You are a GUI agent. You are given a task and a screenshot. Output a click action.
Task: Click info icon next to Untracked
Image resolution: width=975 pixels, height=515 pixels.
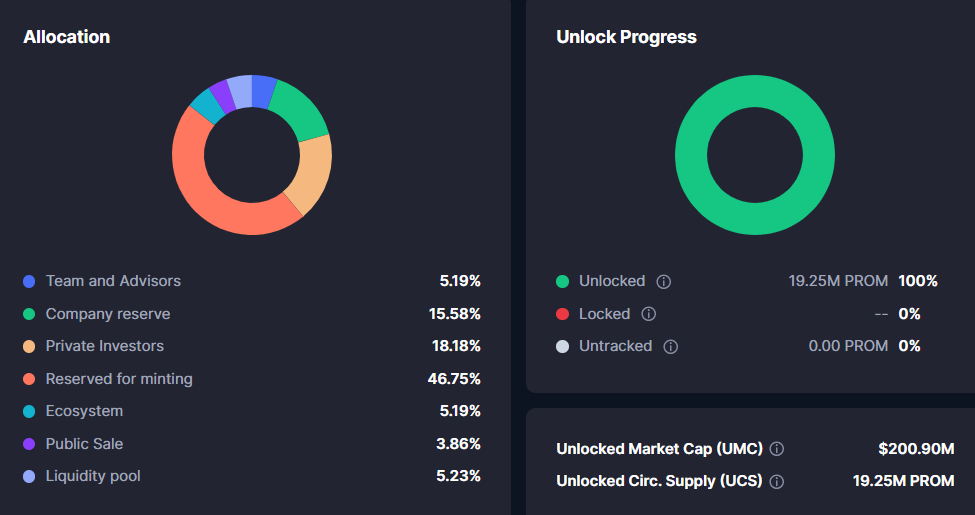pos(670,347)
